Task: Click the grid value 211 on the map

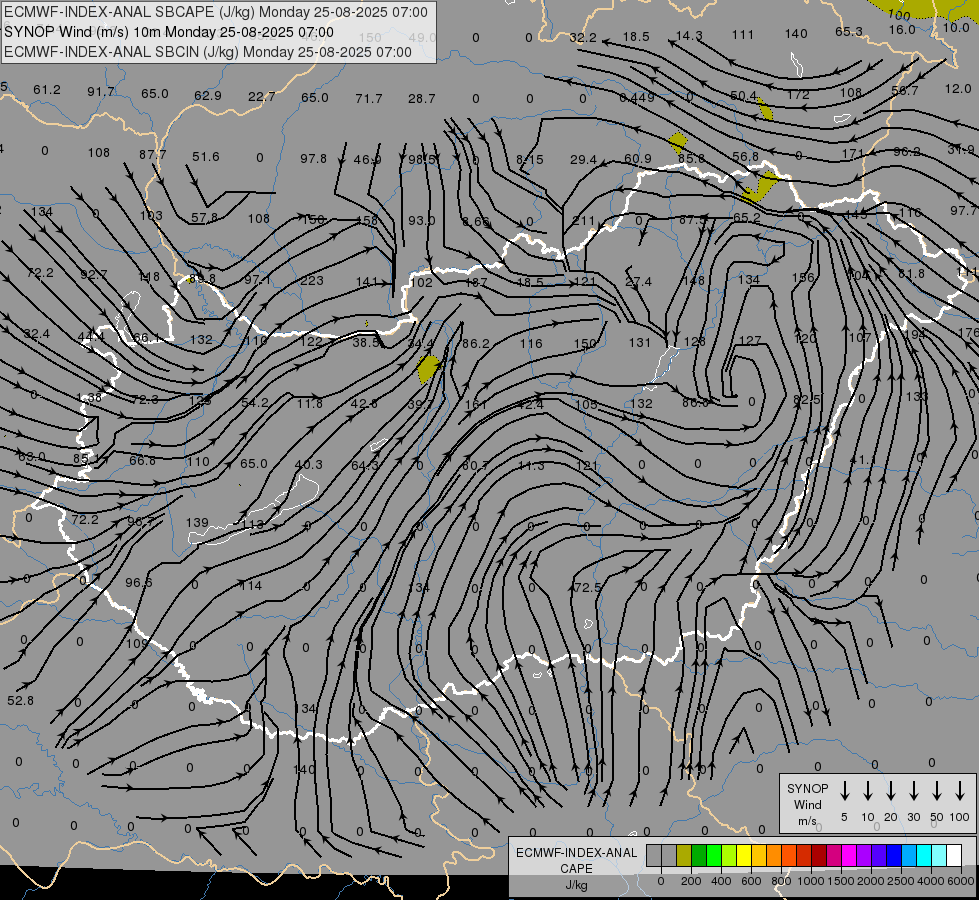Action: pos(583,220)
